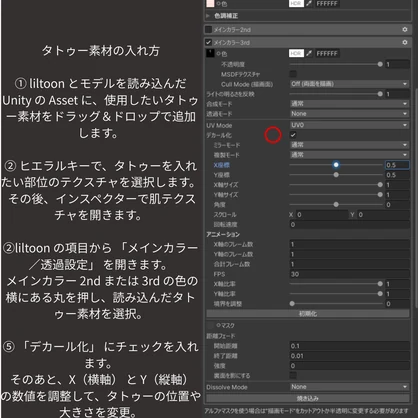Click the マスク texture slot
The width and height of the screenshot is (418, 418).
click(210, 325)
